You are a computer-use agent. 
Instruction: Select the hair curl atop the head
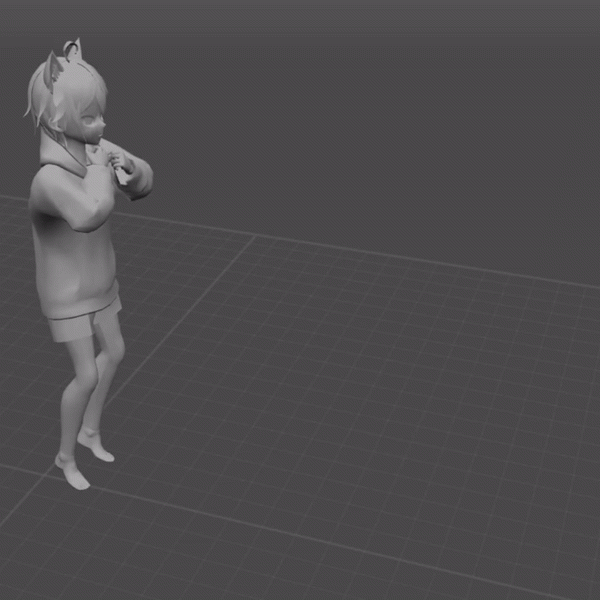coord(72,44)
